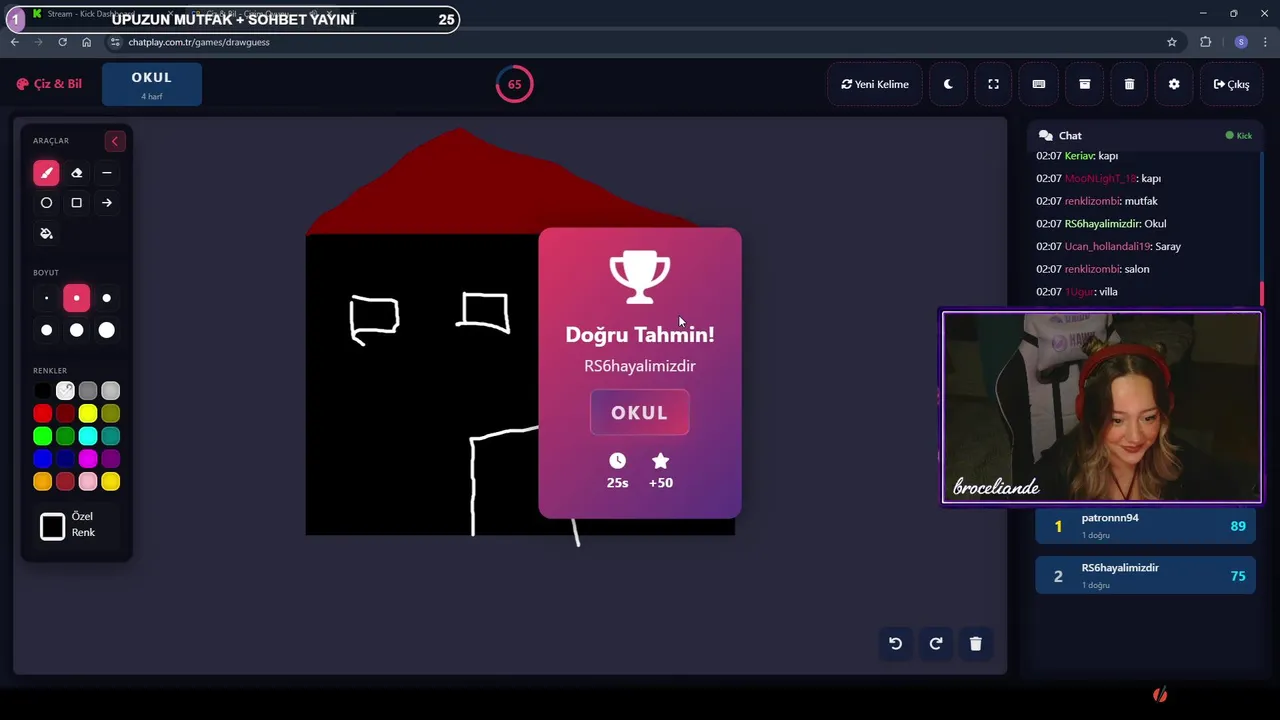Click Yeni Kelime for a new word
Image resolution: width=1280 pixels, height=720 pixels.
pos(875,84)
